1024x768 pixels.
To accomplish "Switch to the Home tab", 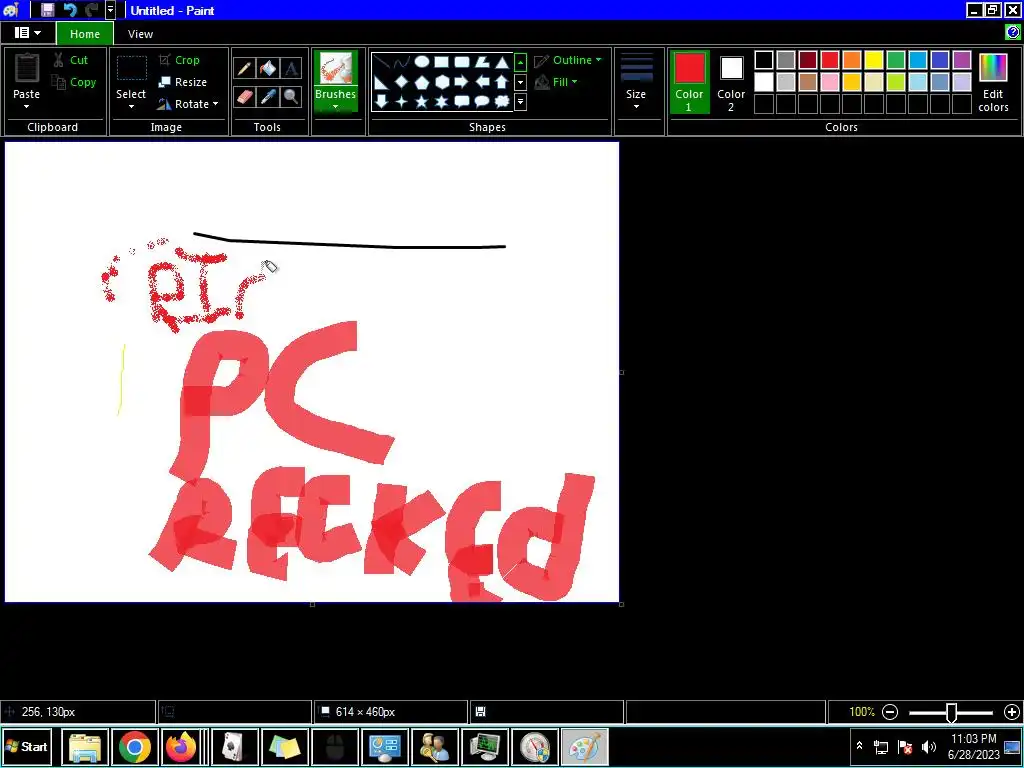I will pyautogui.click(x=85, y=34).
